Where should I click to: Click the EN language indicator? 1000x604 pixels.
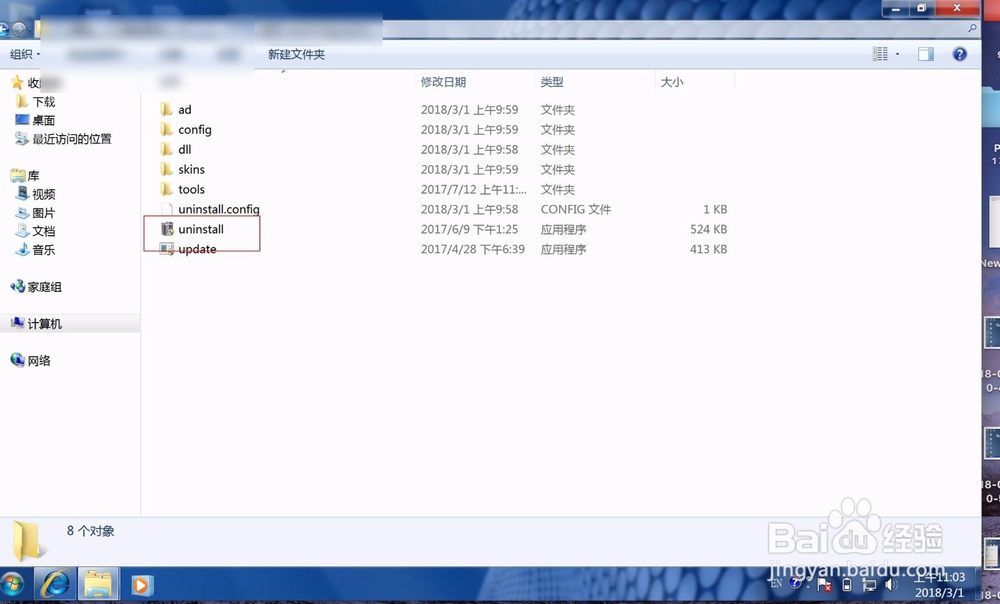[x=776, y=583]
